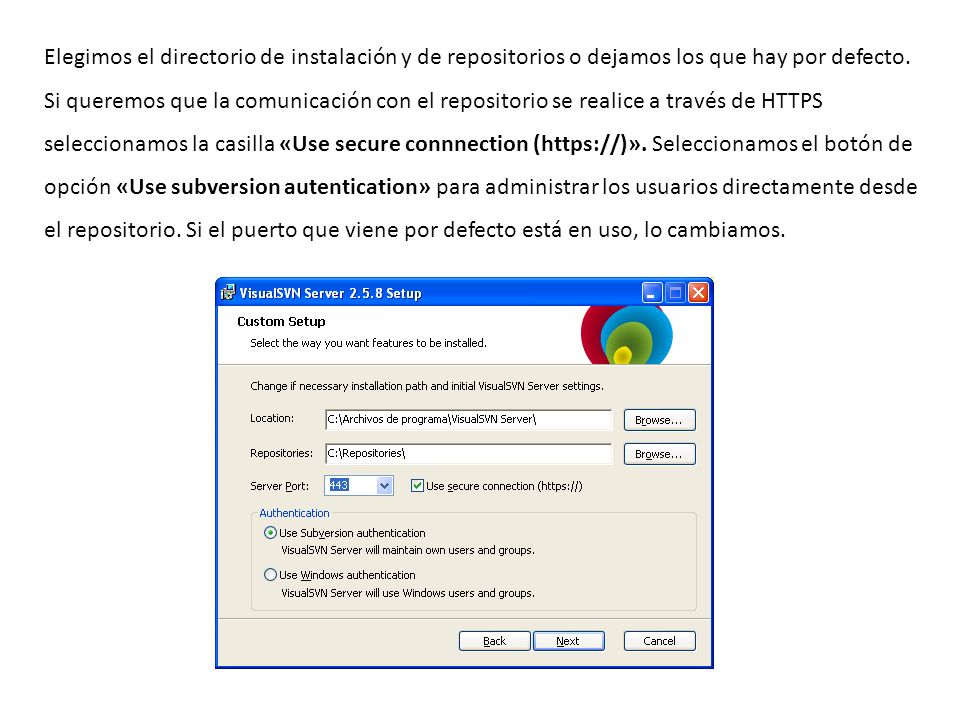This screenshot has width=960, height=720.
Task: Open the Server Port dropdown arrow
Action: coord(384,486)
